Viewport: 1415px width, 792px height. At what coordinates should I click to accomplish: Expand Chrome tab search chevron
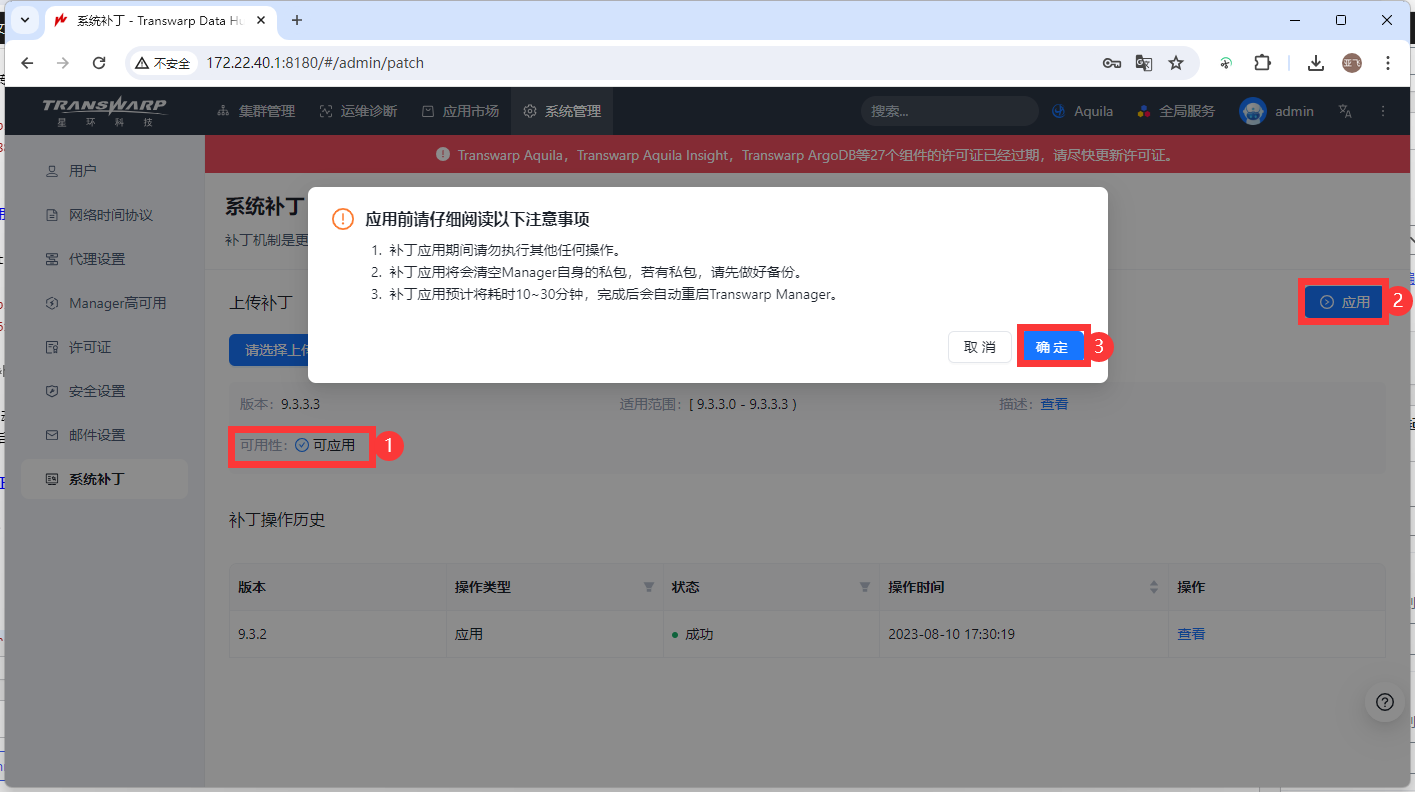pos(24,20)
